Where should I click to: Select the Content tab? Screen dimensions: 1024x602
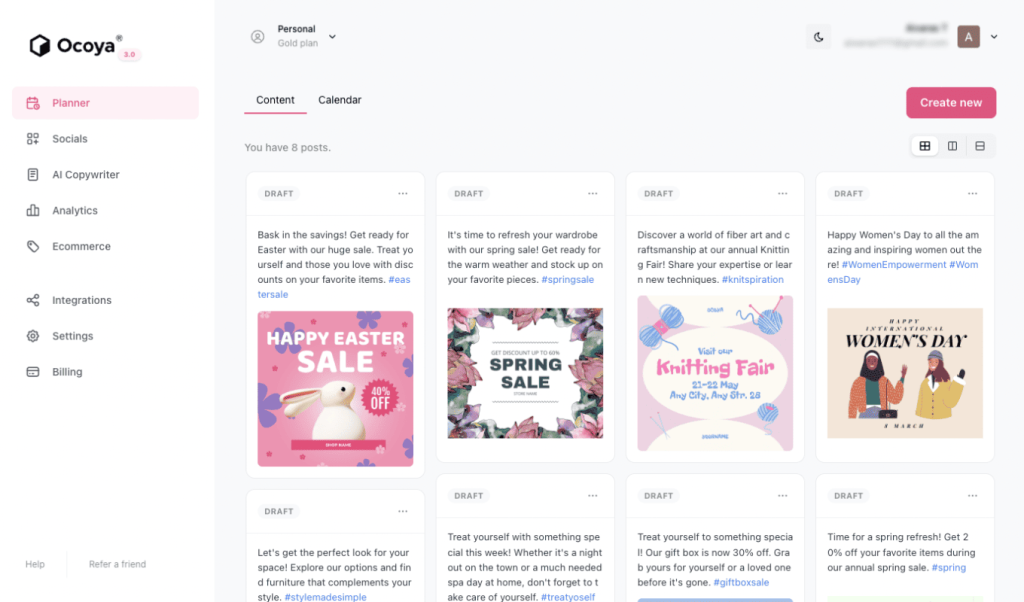pos(275,100)
